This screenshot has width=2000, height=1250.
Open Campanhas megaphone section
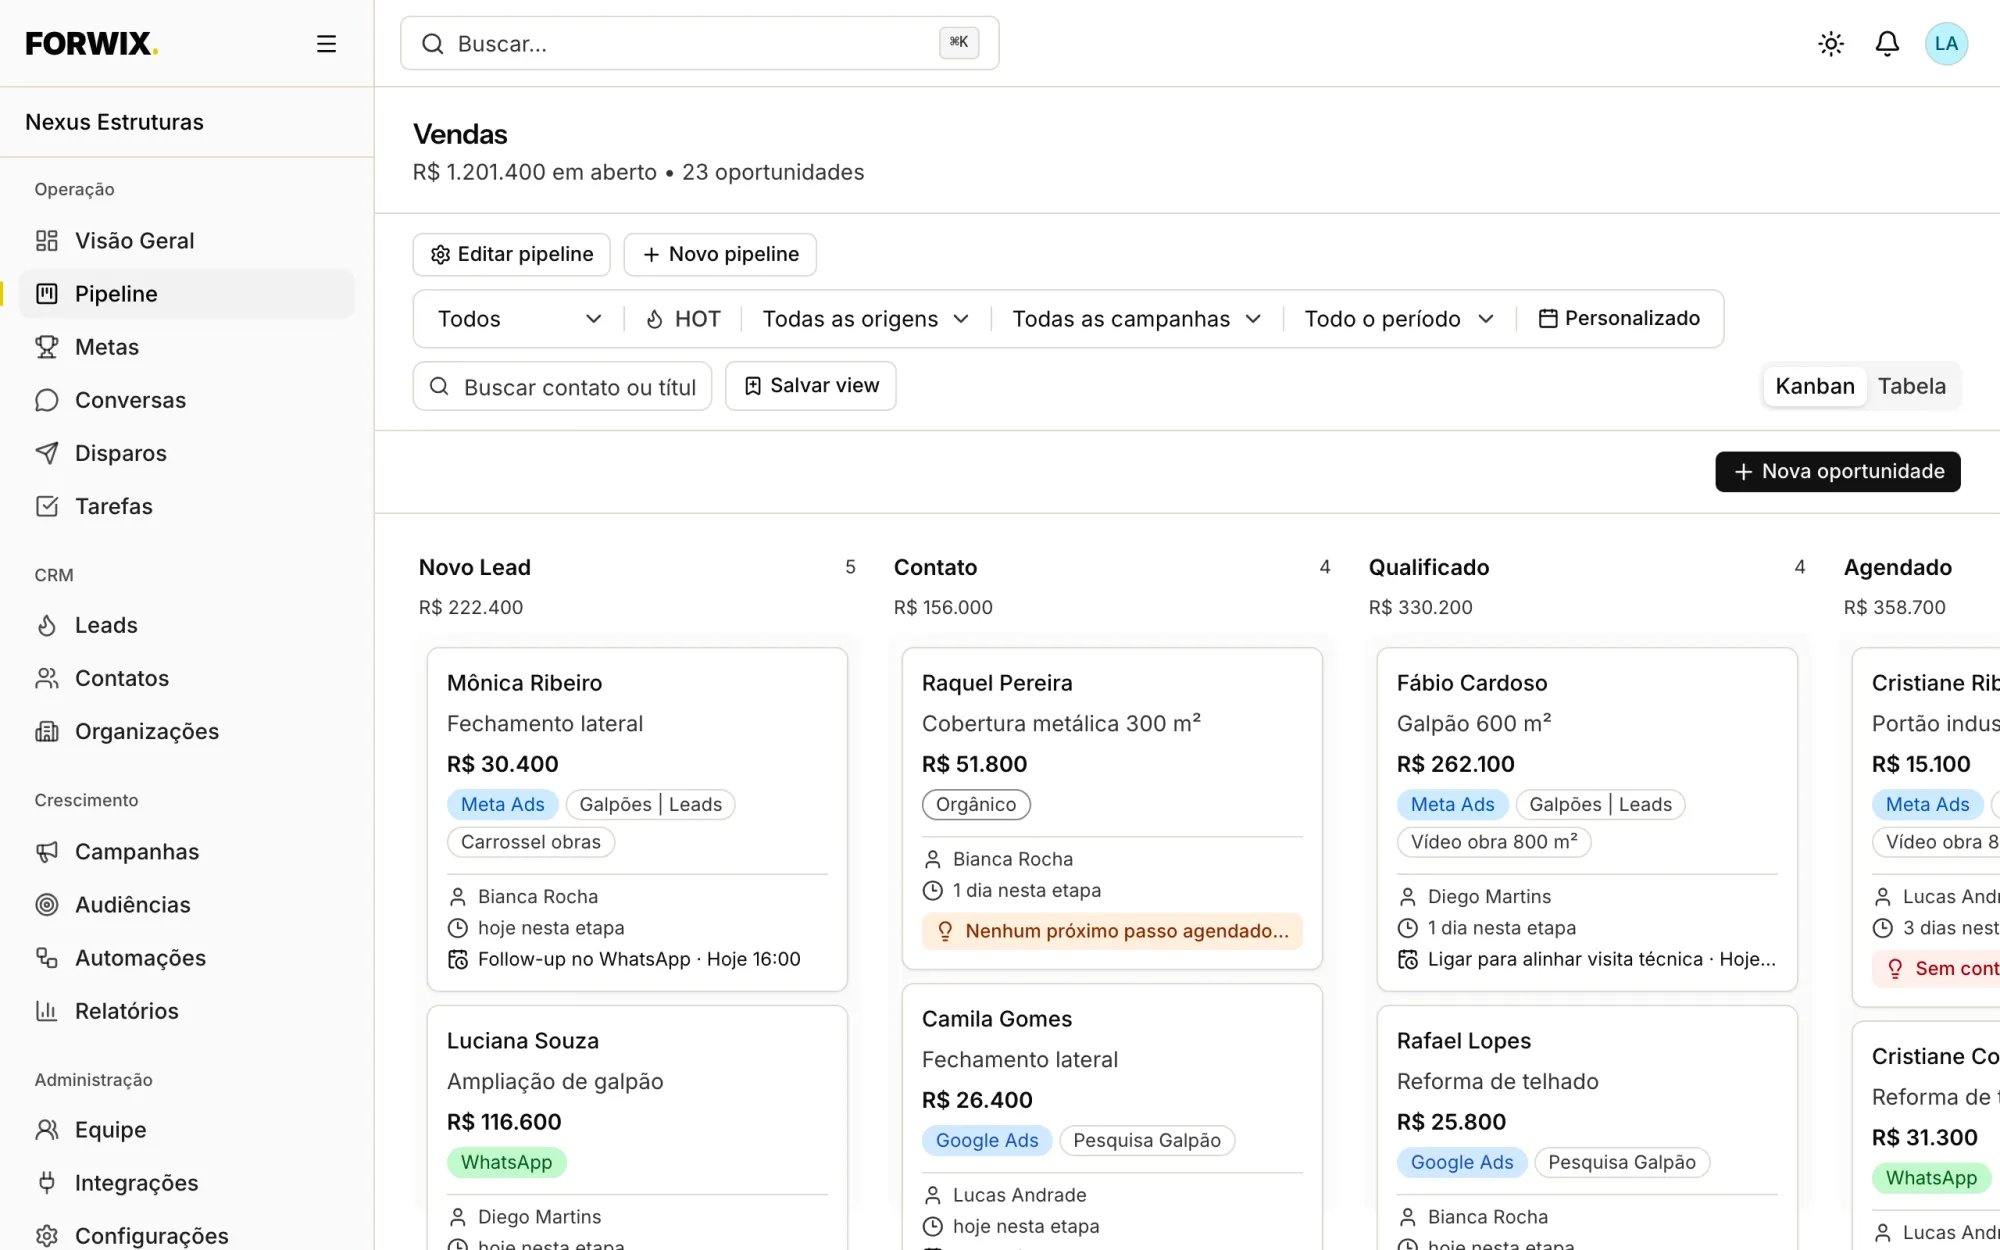pos(187,852)
